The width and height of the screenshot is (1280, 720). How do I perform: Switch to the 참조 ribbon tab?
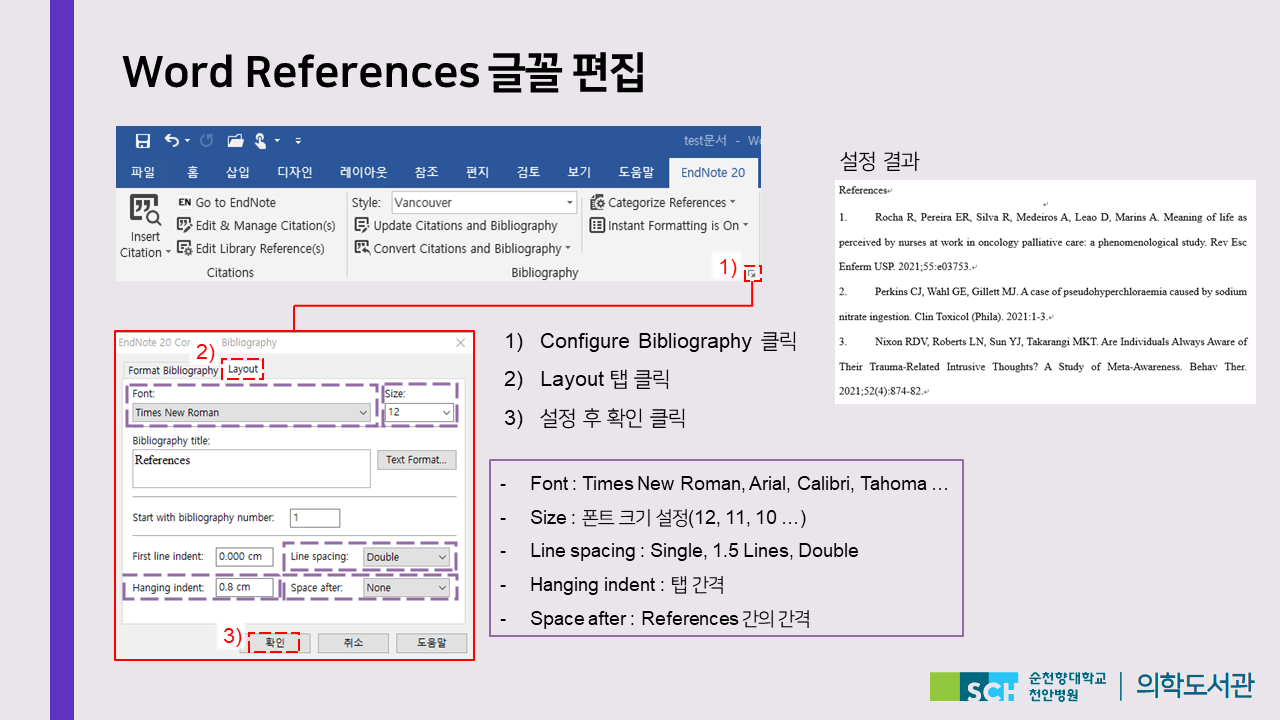point(426,172)
